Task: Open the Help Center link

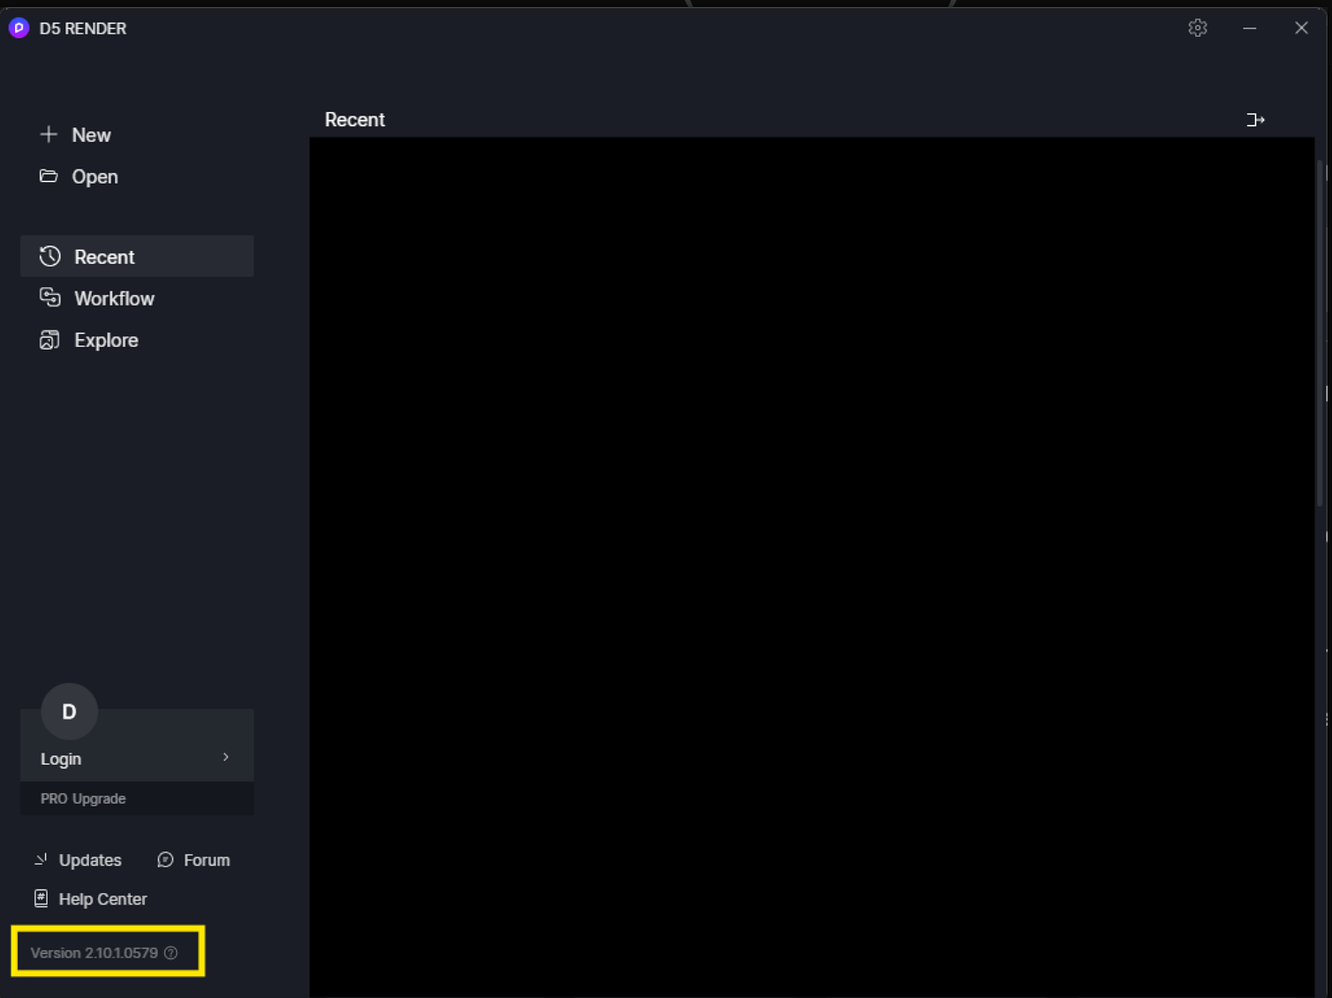Action: [103, 898]
